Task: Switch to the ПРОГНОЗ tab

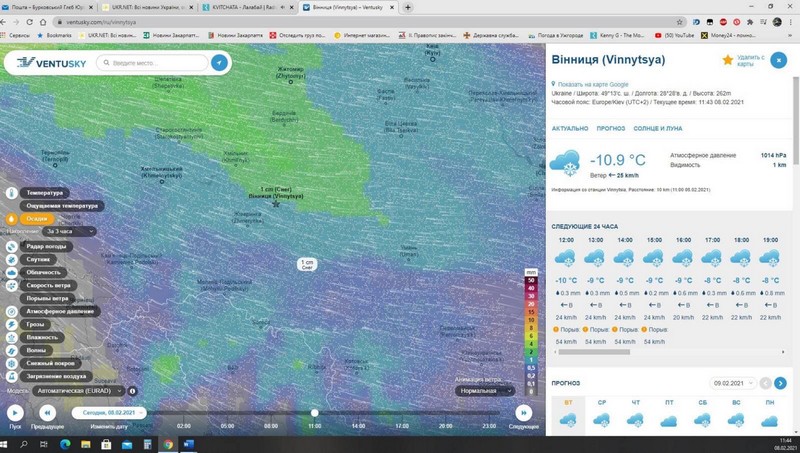Action: (x=611, y=129)
